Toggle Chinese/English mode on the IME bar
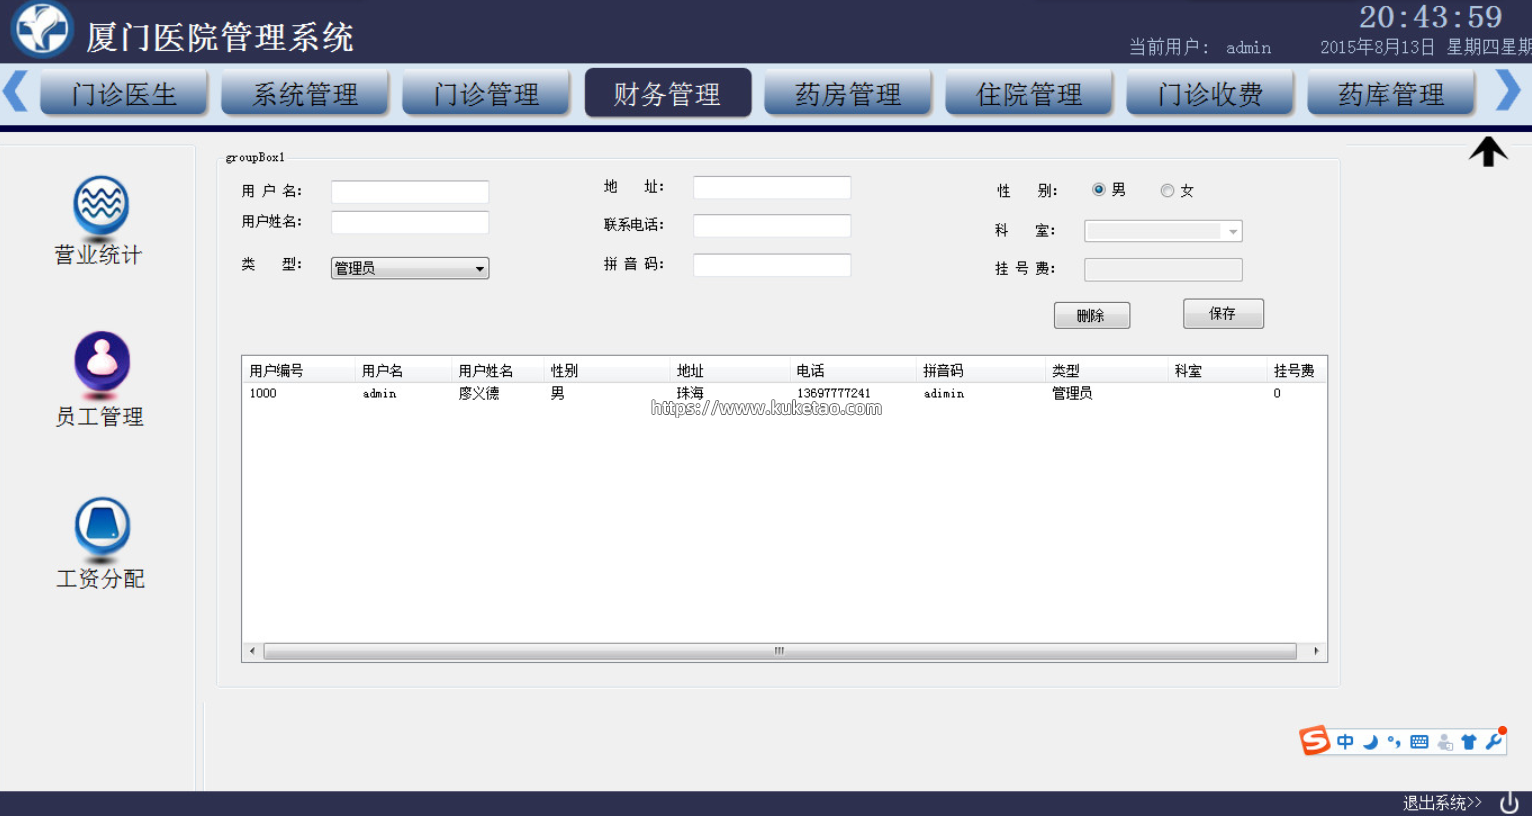This screenshot has width=1532, height=816. coord(1345,742)
